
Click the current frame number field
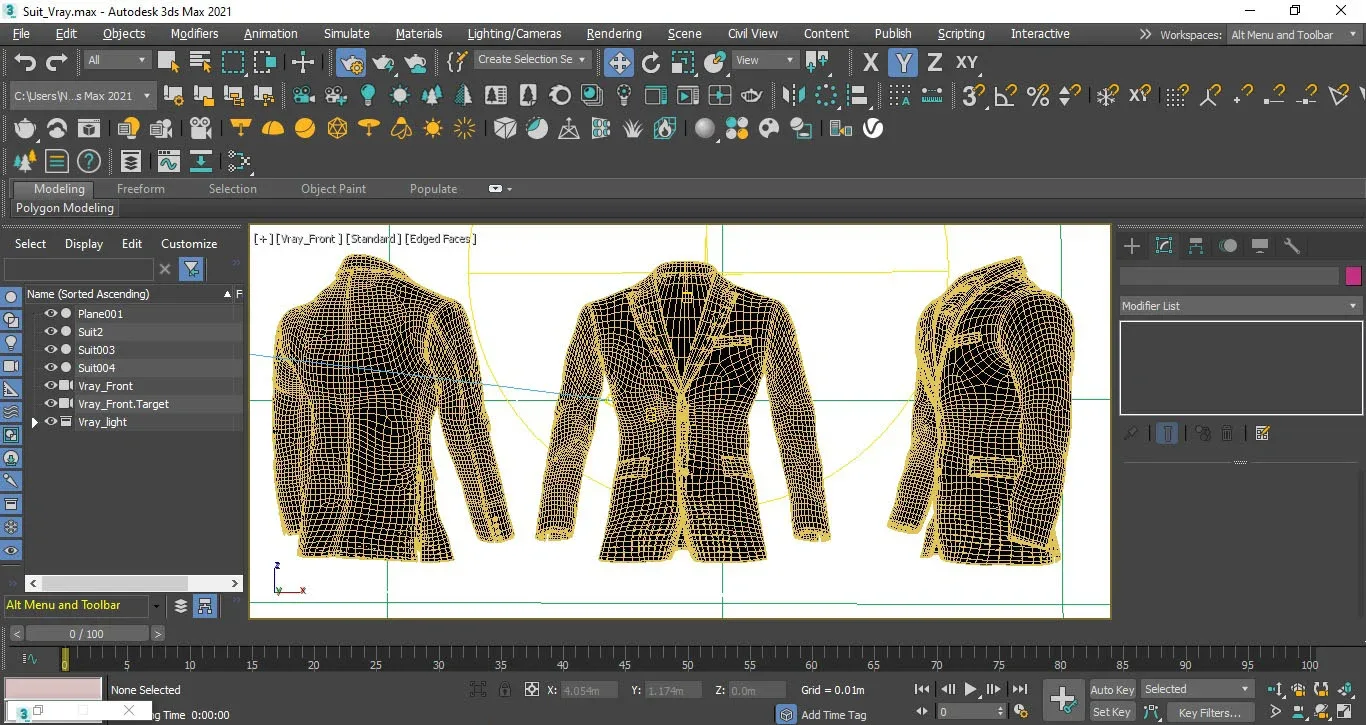click(971, 712)
